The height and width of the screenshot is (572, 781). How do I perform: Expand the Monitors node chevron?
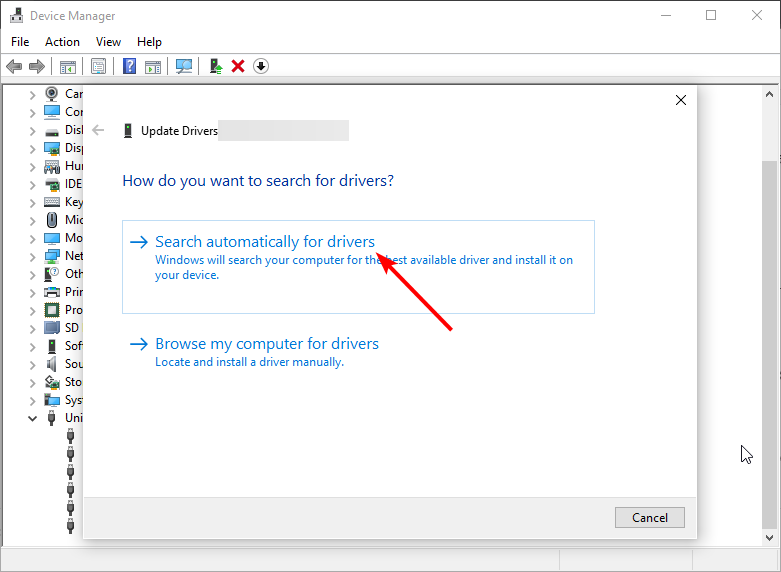click(32, 239)
